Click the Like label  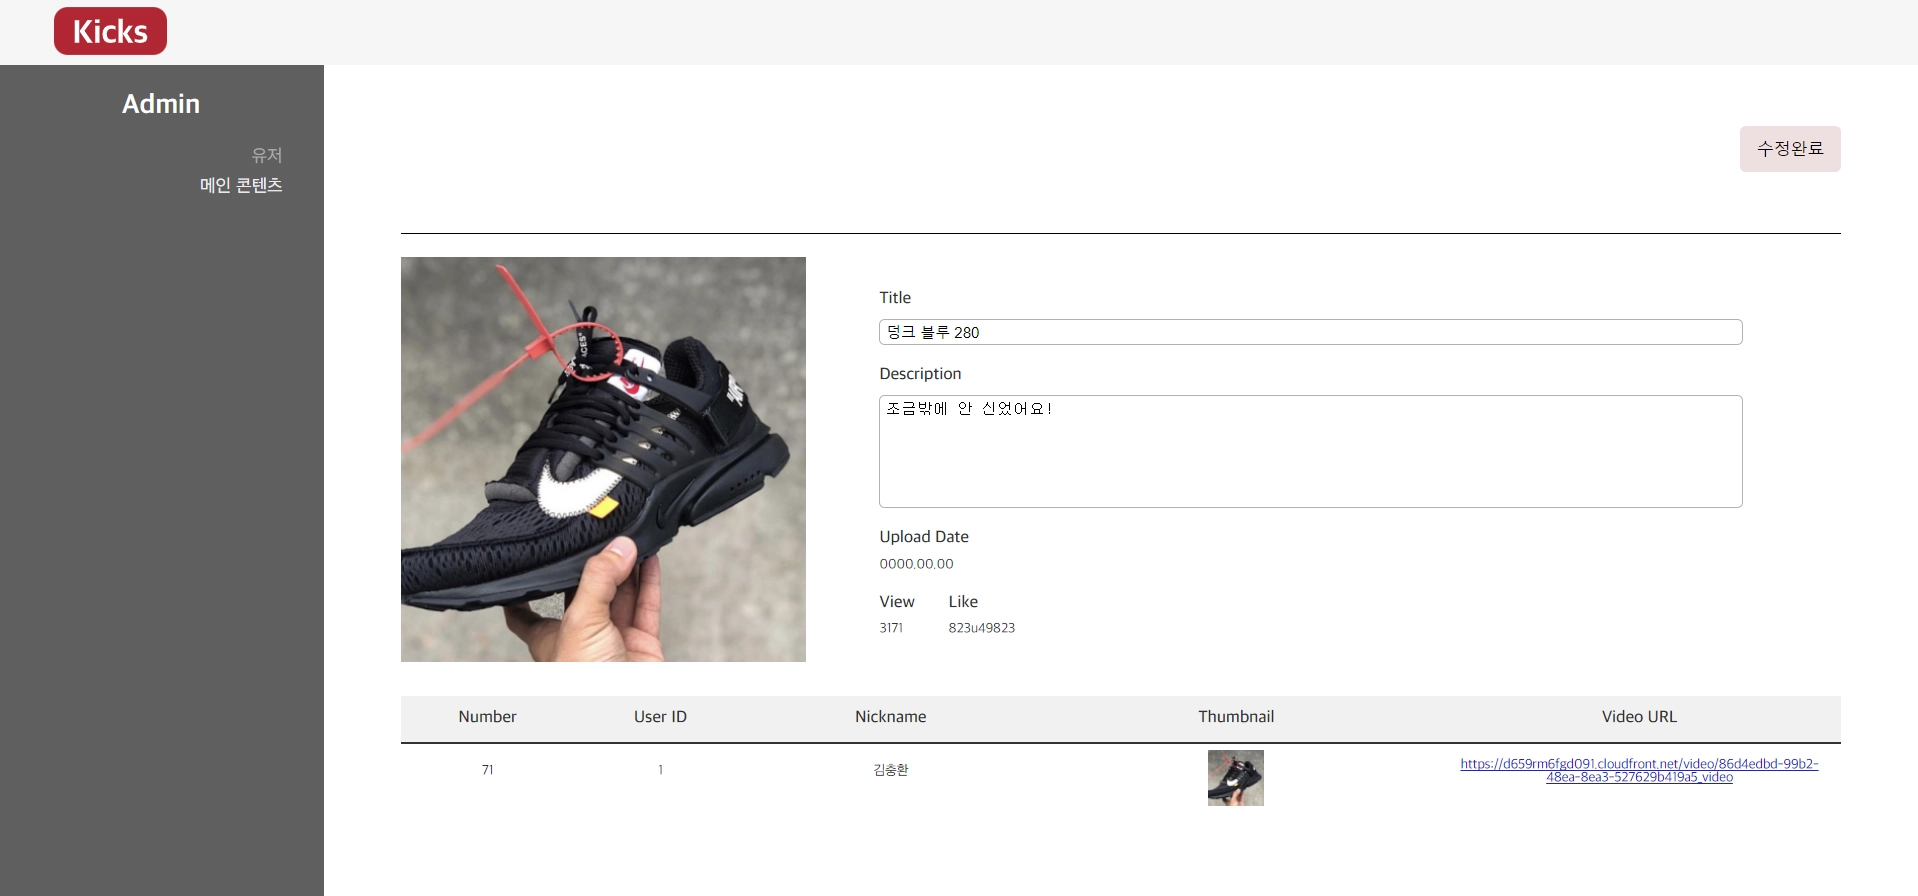coord(963,602)
